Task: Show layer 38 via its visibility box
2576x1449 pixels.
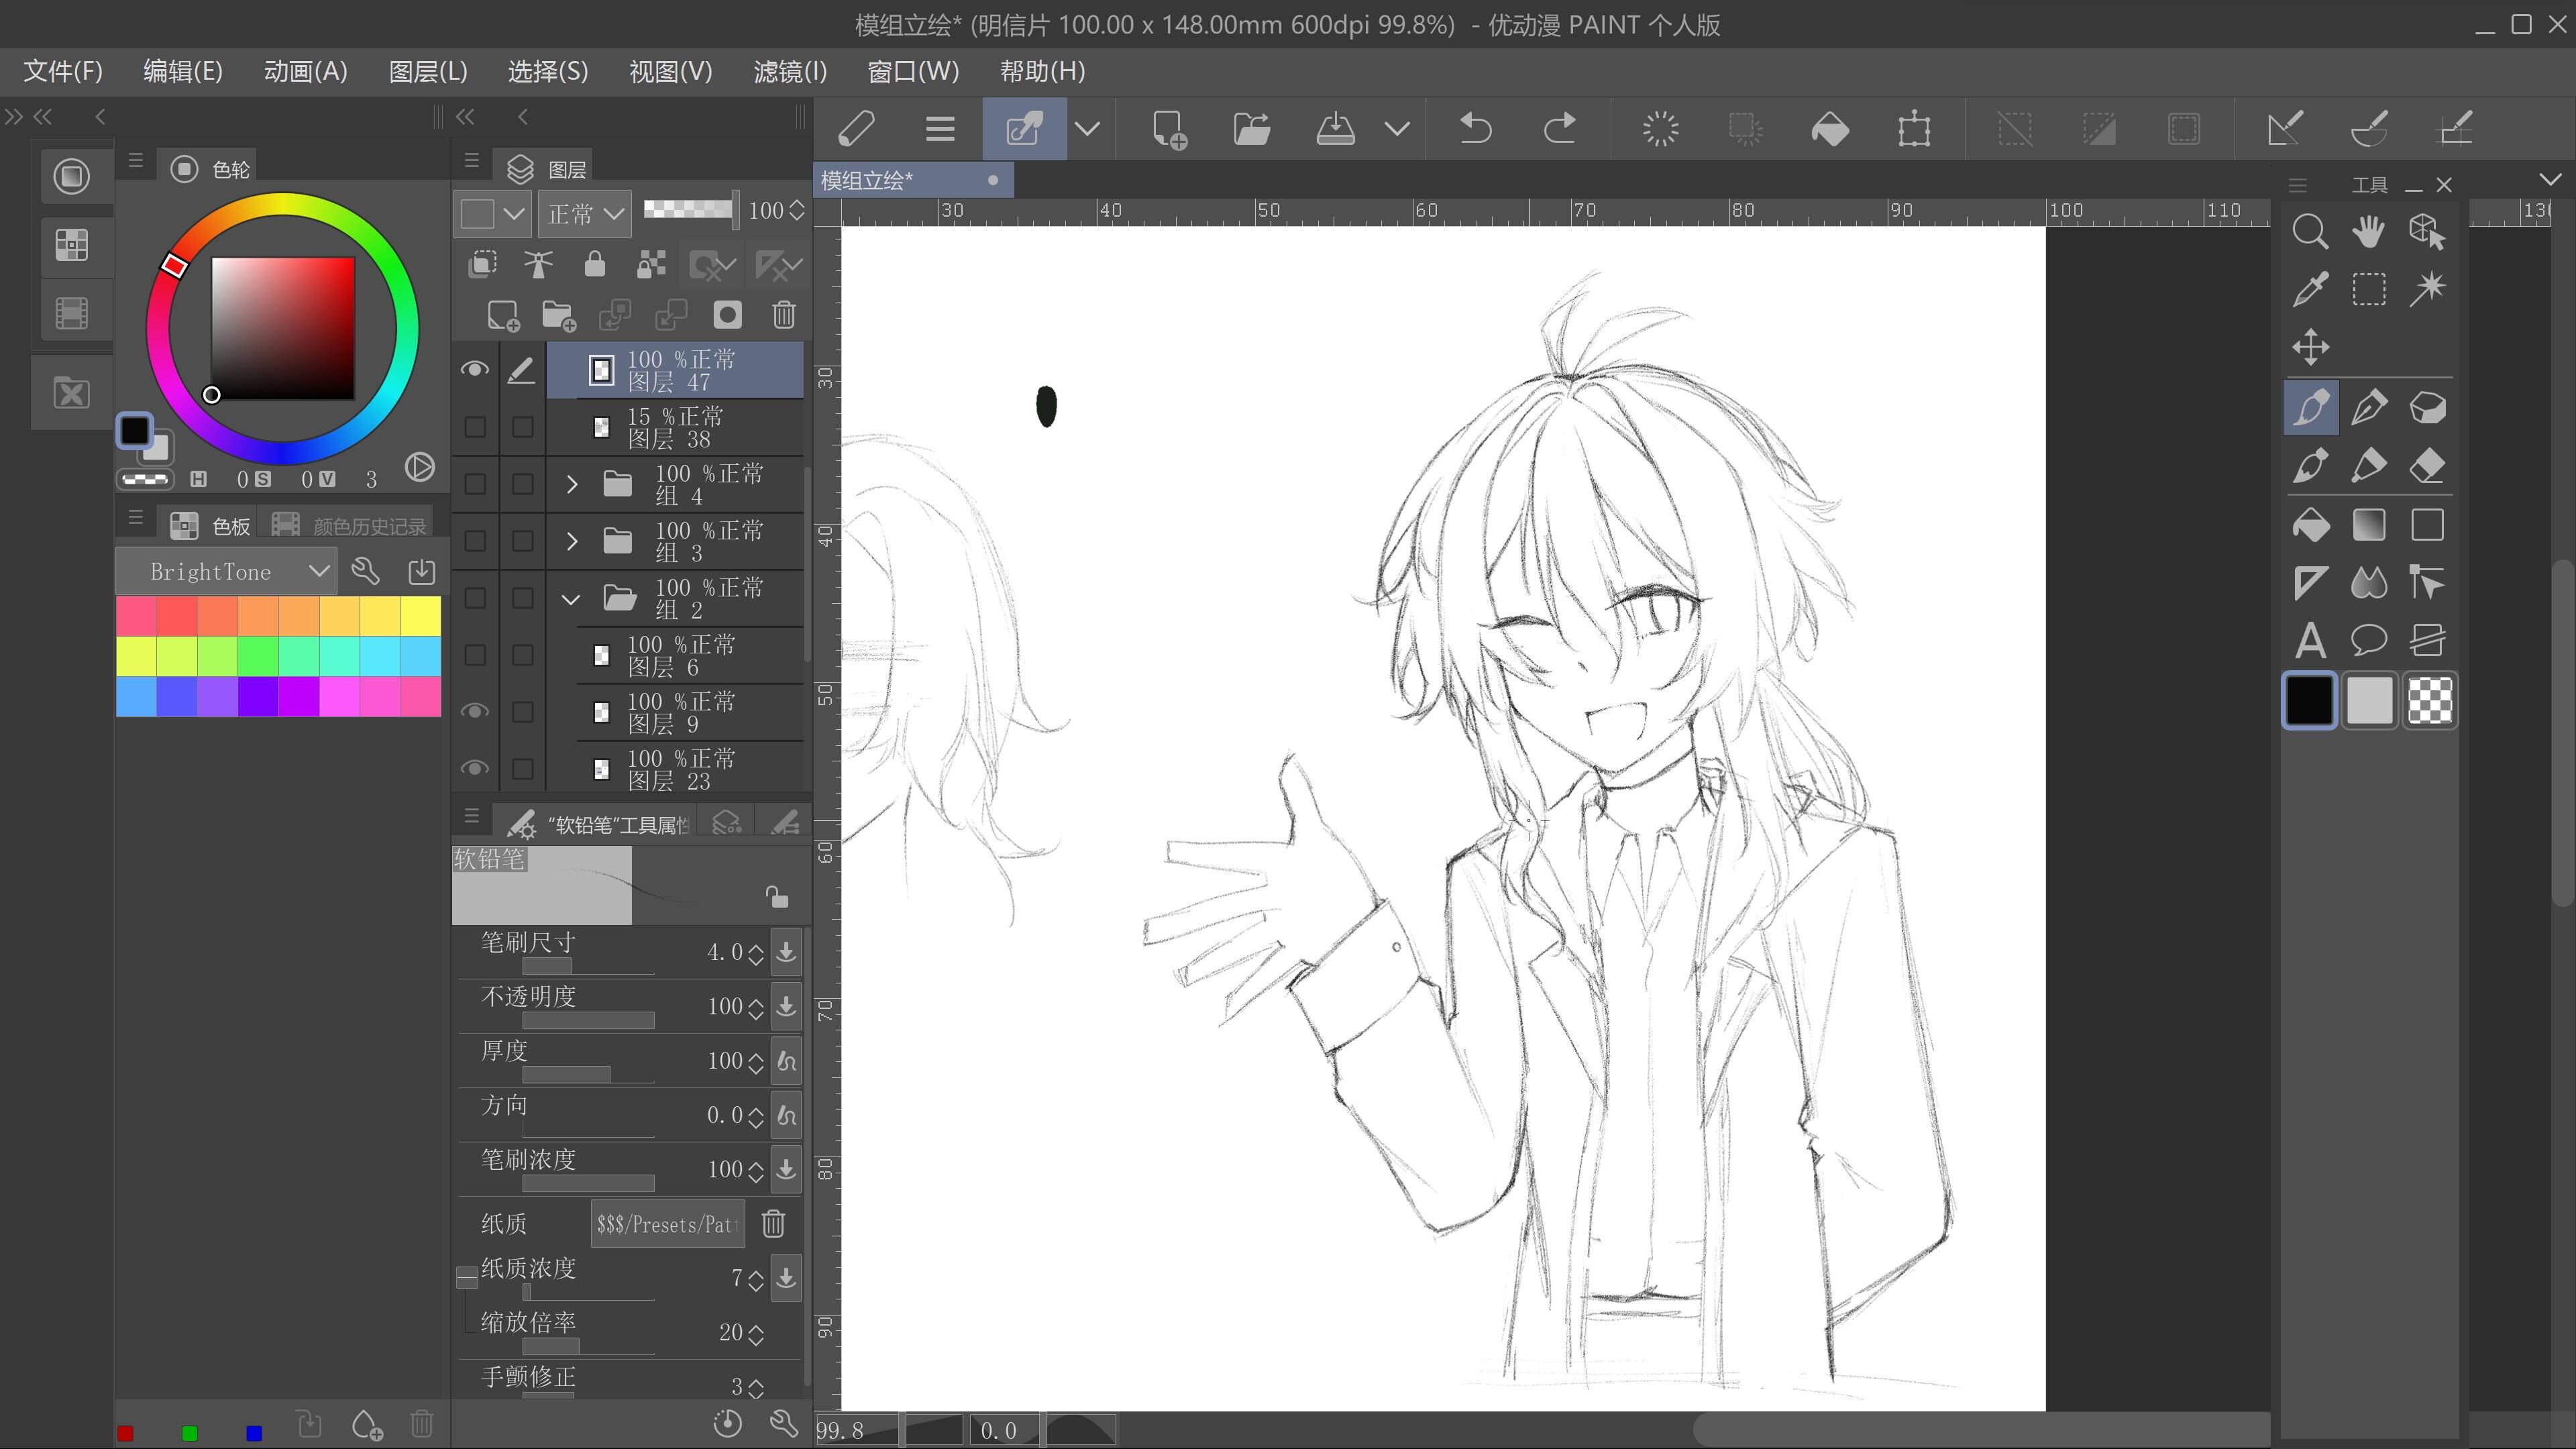Action: (x=475, y=427)
